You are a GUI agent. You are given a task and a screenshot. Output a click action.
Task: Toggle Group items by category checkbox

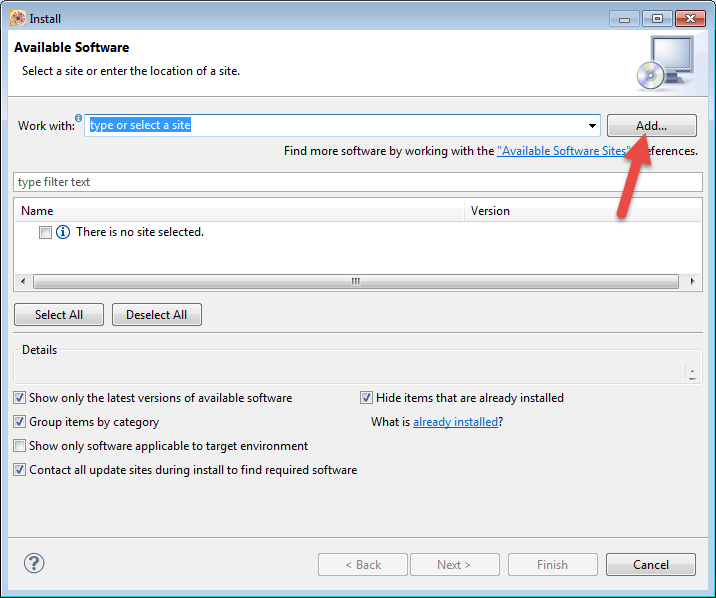20,421
